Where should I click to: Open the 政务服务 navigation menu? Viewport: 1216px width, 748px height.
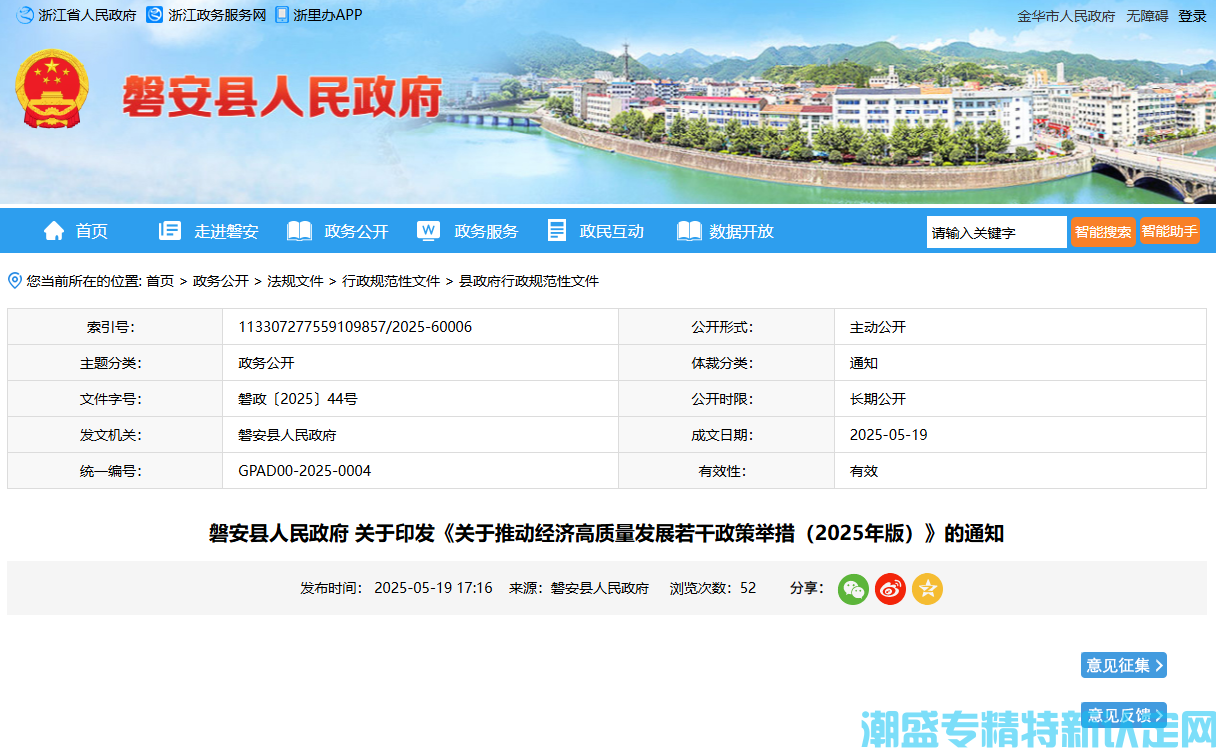click(x=486, y=231)
